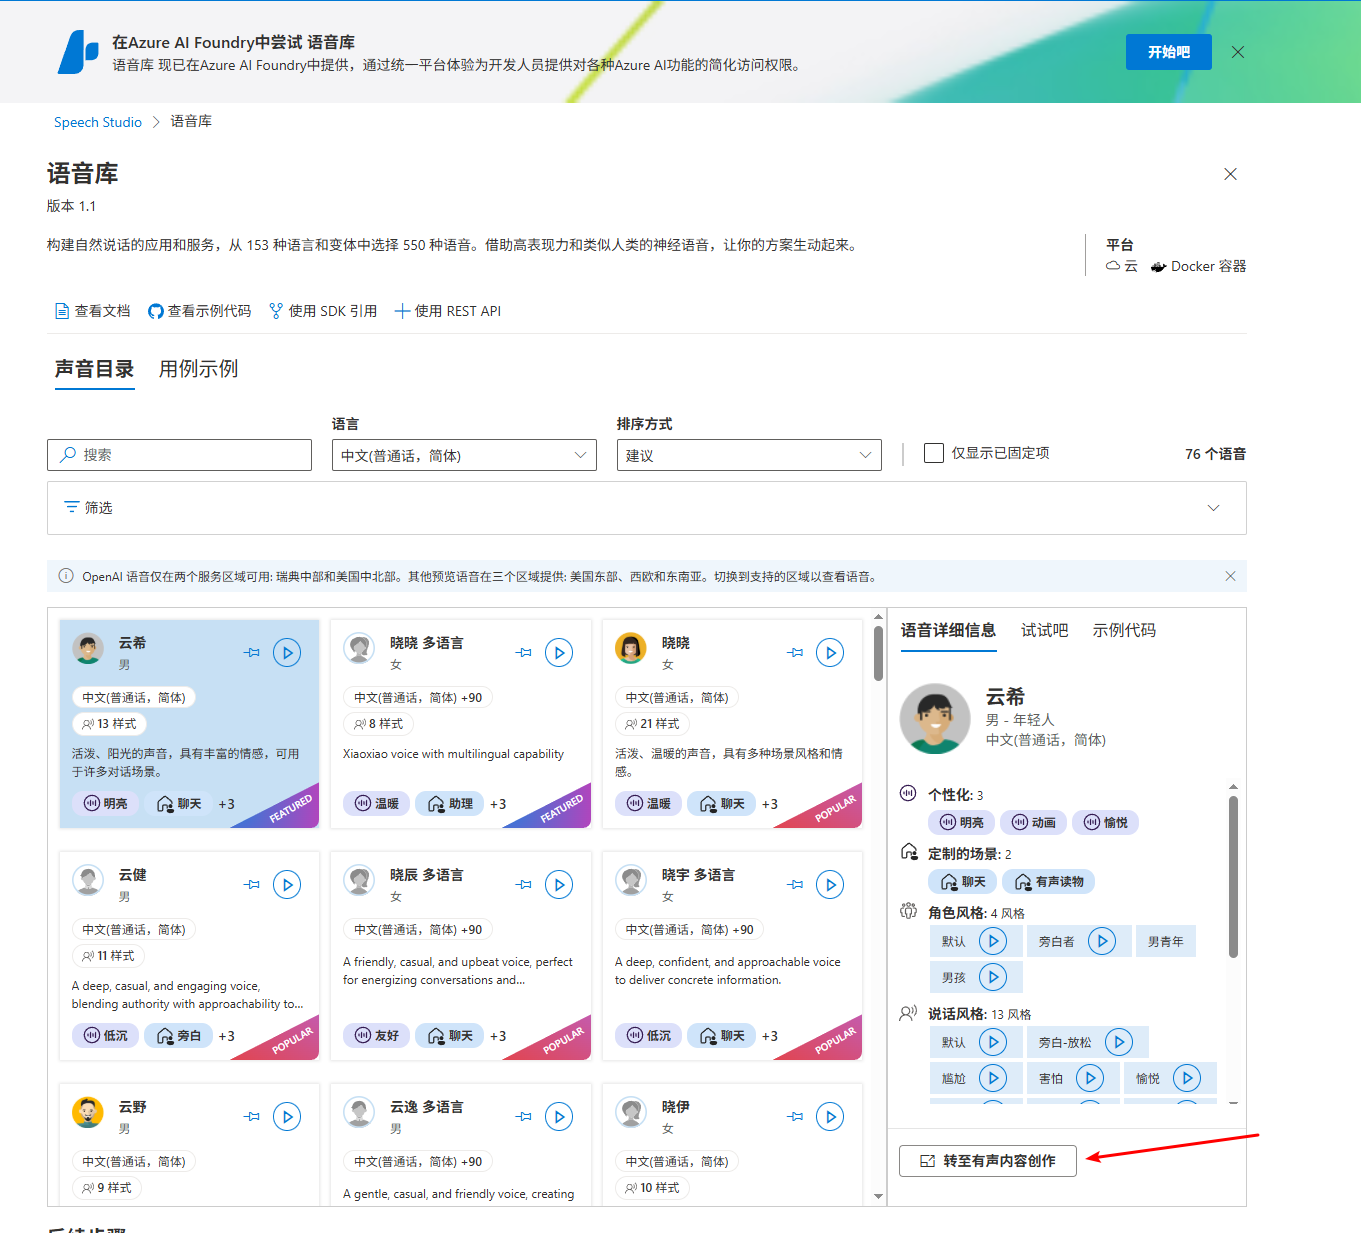Go to Speech Studio breadcrumb
The image size is (1361, 1233).
pyautogui.click(x=98, y=122)
